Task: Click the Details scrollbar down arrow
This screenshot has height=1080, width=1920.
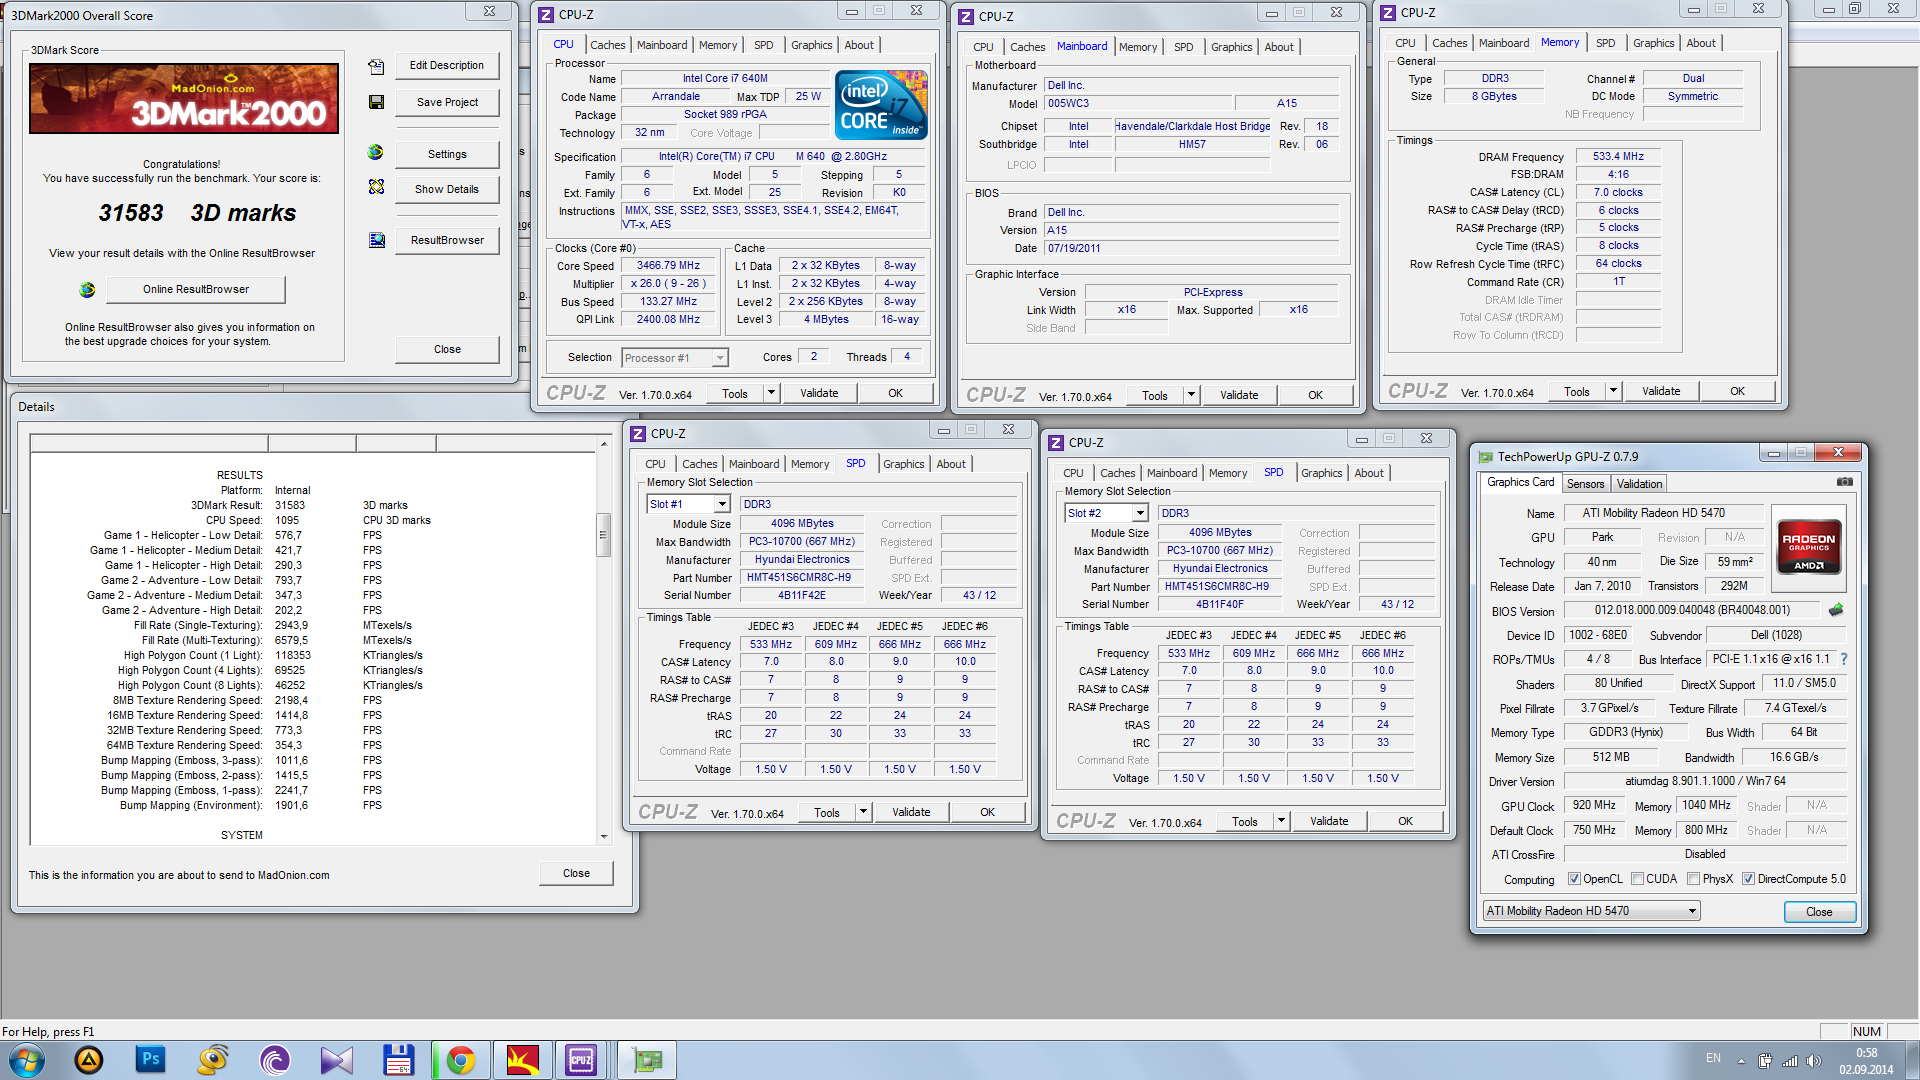Action: click(603, 836)
